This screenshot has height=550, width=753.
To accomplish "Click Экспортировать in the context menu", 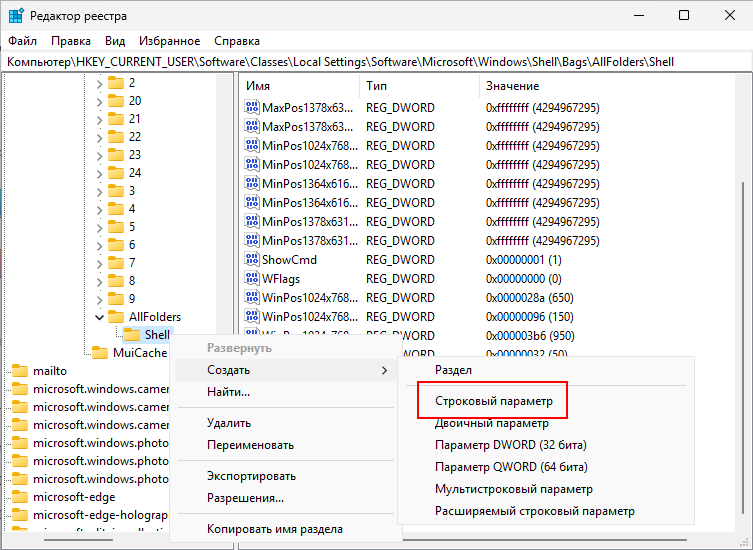I will [x=251, y=476].
